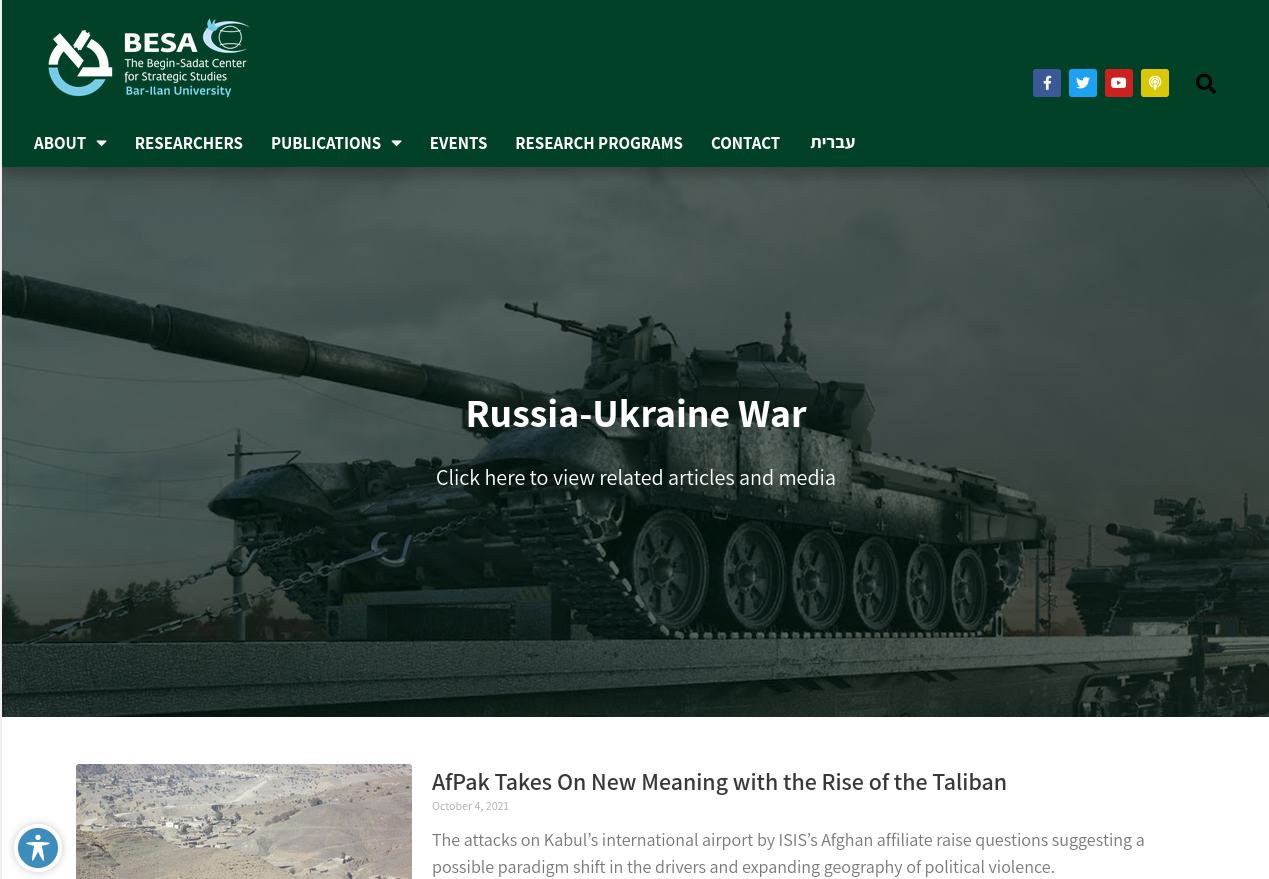The image size is (1269, 879).
Task: Click the magnifying glass search icon
Action: 1205,84
